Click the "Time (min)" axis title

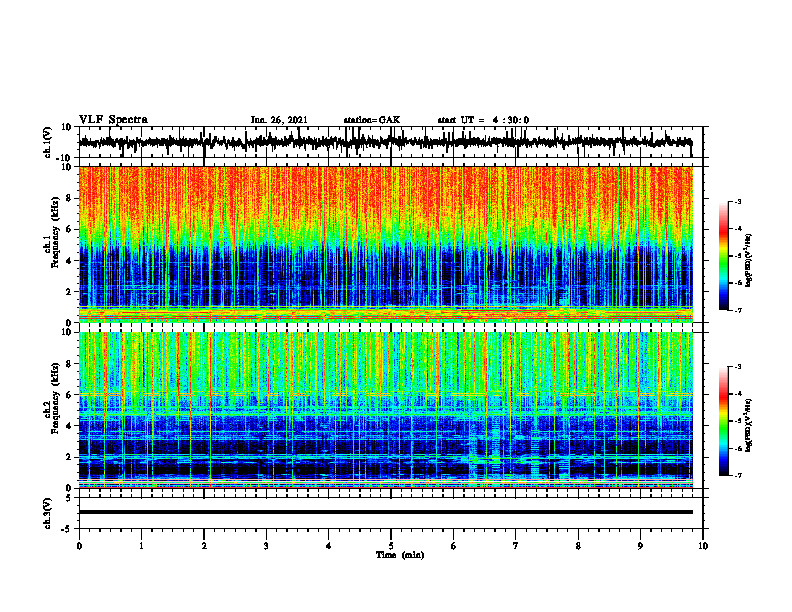[400, 555]
